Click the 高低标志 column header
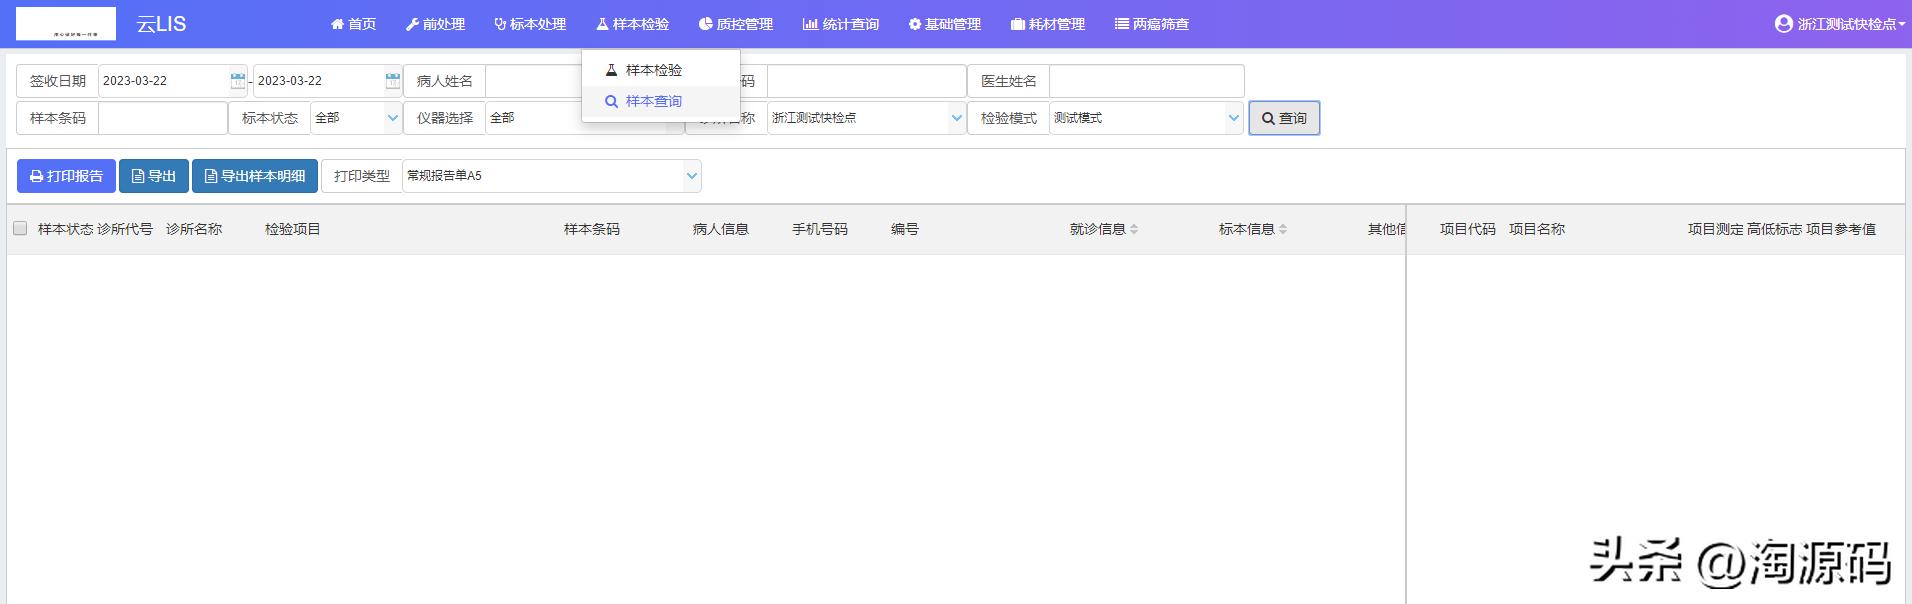The height and width of the screenshot is (604, 1912). click(1775, 229)
